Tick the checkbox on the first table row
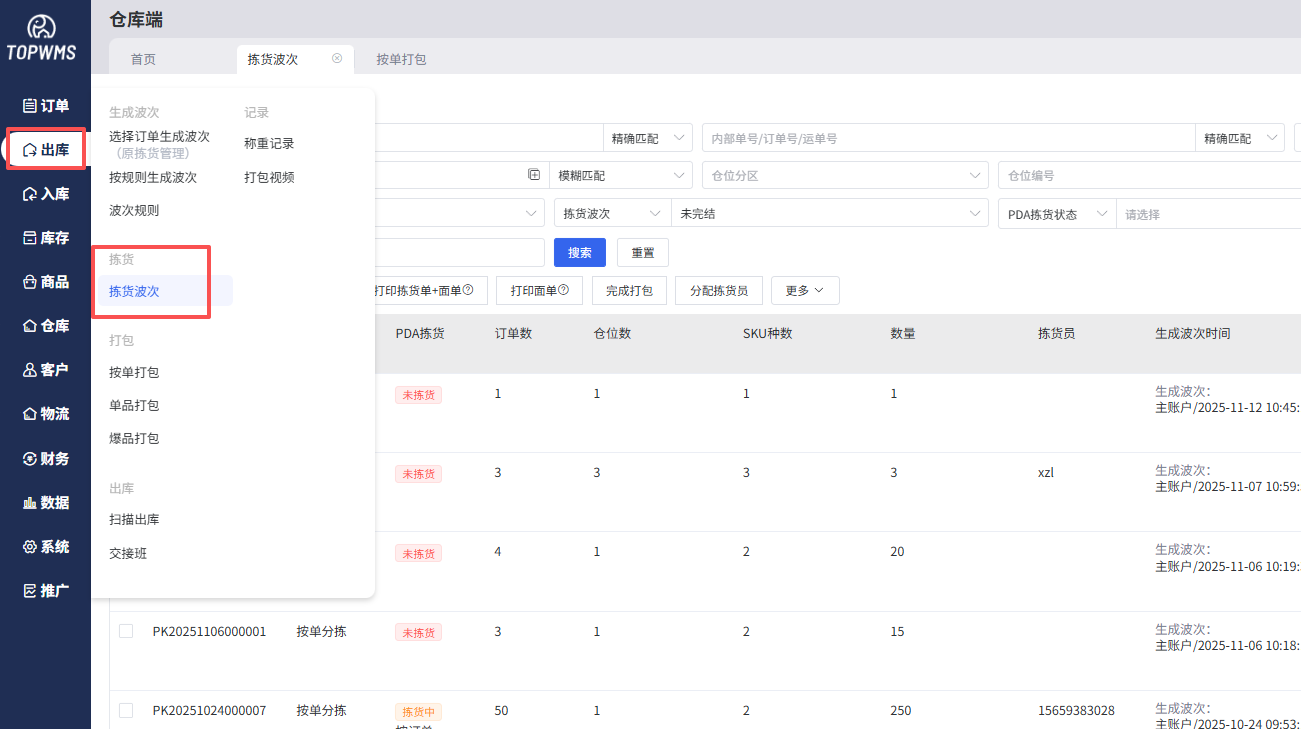 coord(126,394)
